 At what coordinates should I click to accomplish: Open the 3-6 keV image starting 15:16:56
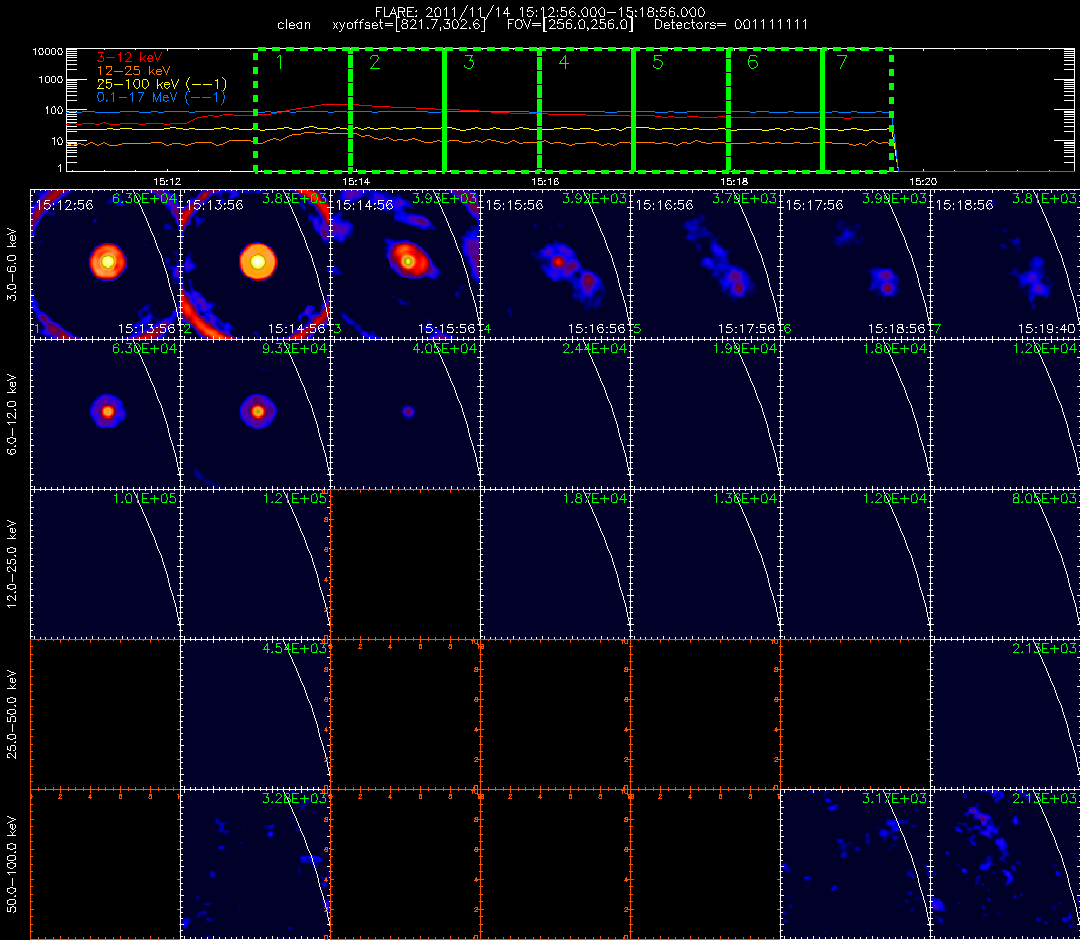[706, 264]
